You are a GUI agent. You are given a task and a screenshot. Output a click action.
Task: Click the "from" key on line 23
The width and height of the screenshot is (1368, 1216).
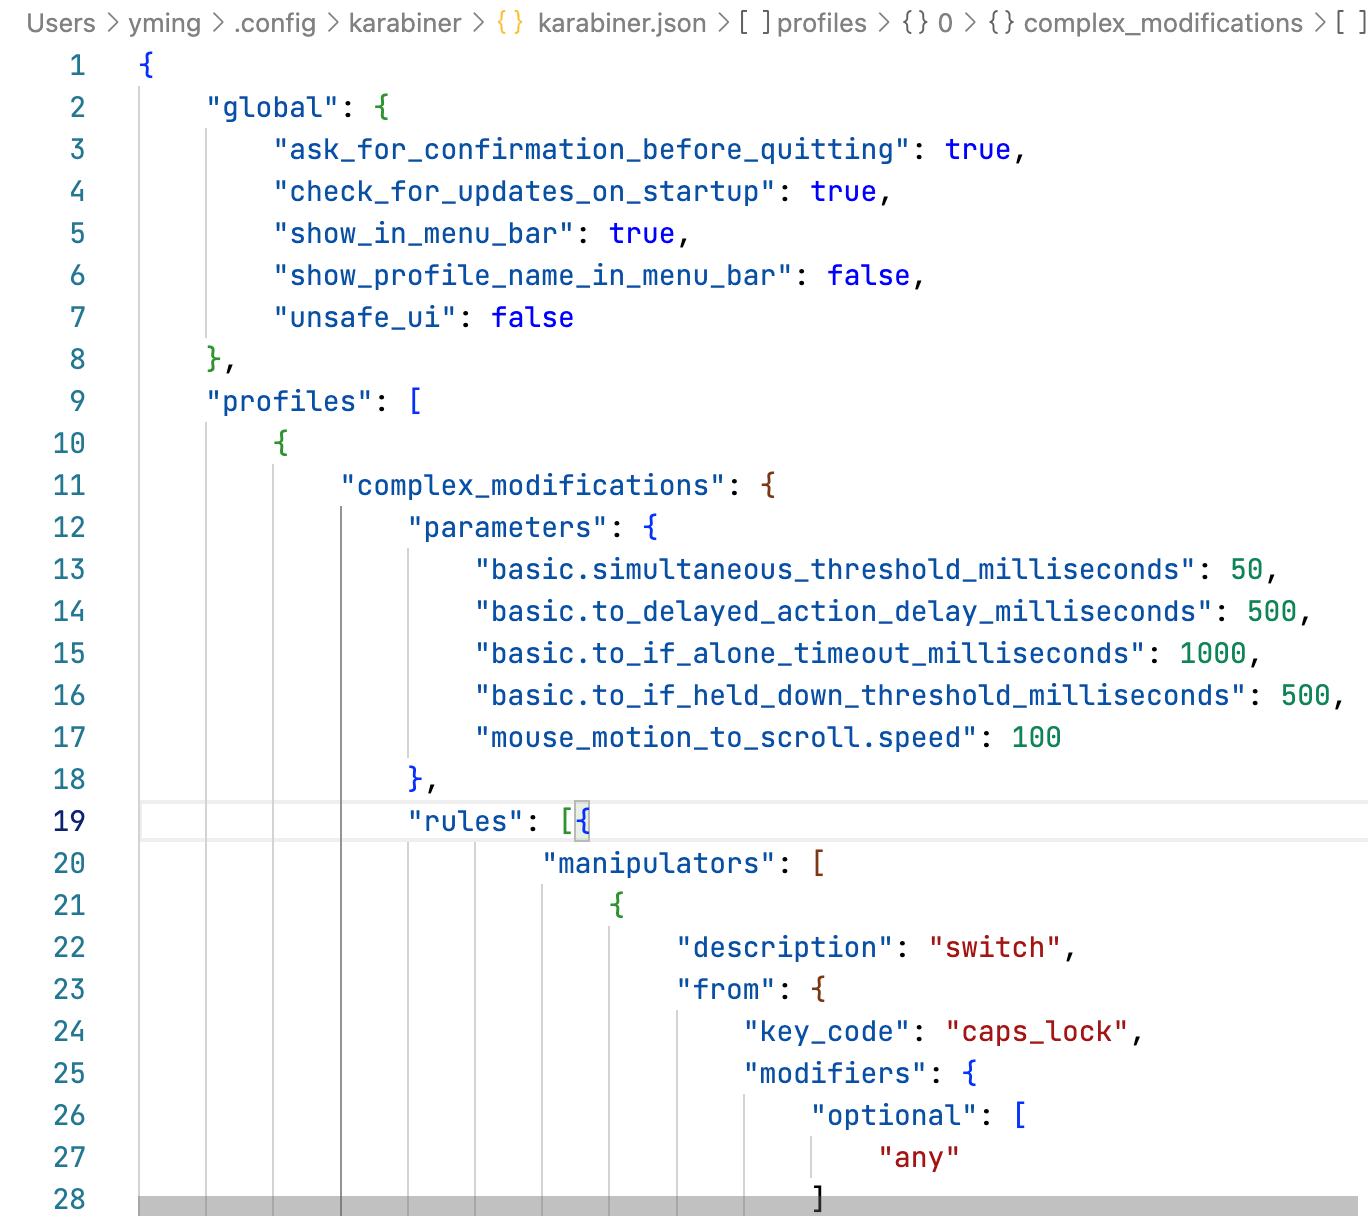click(727, 989)
